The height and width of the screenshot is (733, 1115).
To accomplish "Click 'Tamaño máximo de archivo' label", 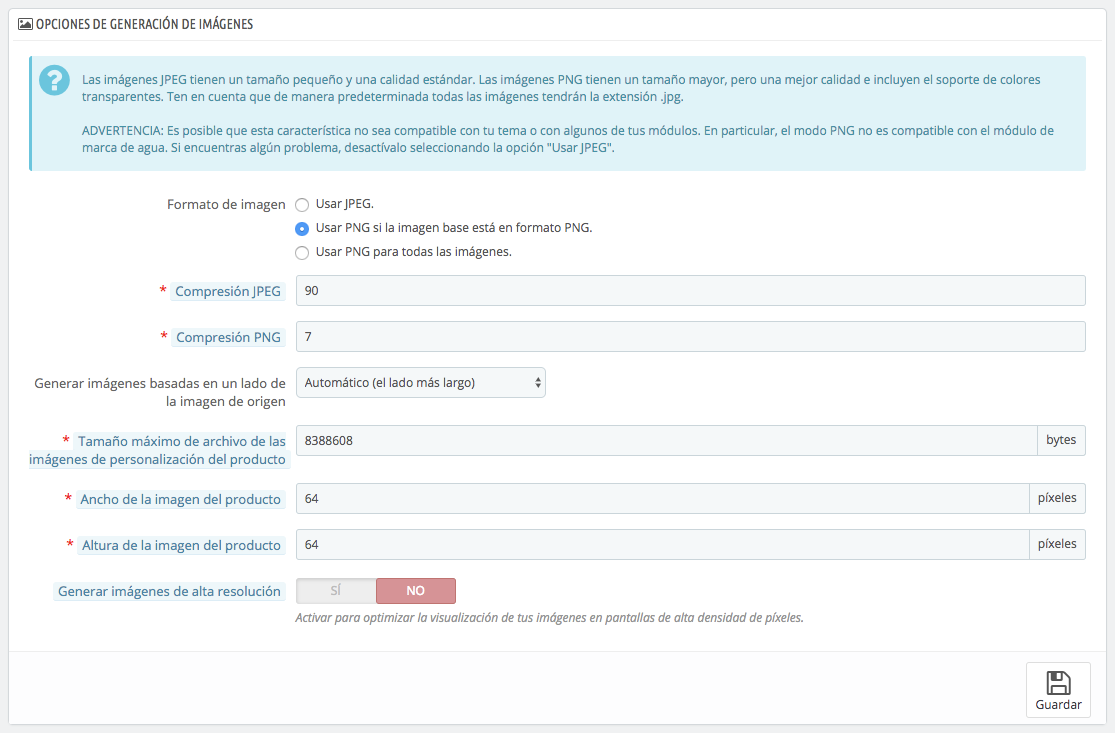I will point(157,450).
